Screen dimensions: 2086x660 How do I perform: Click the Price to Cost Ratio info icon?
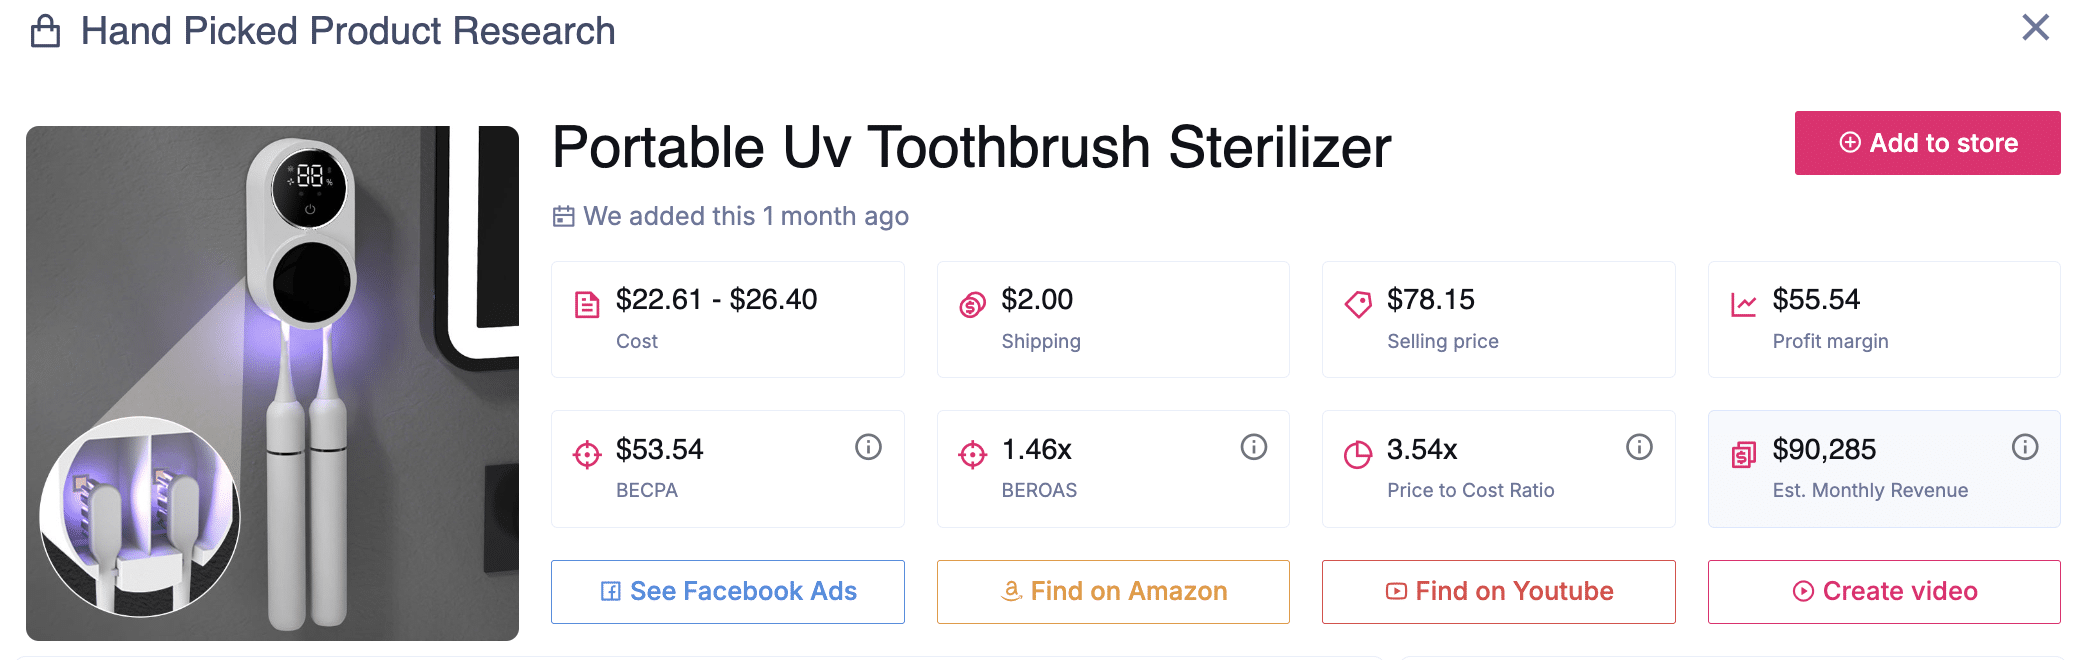tap(1639, 447)
